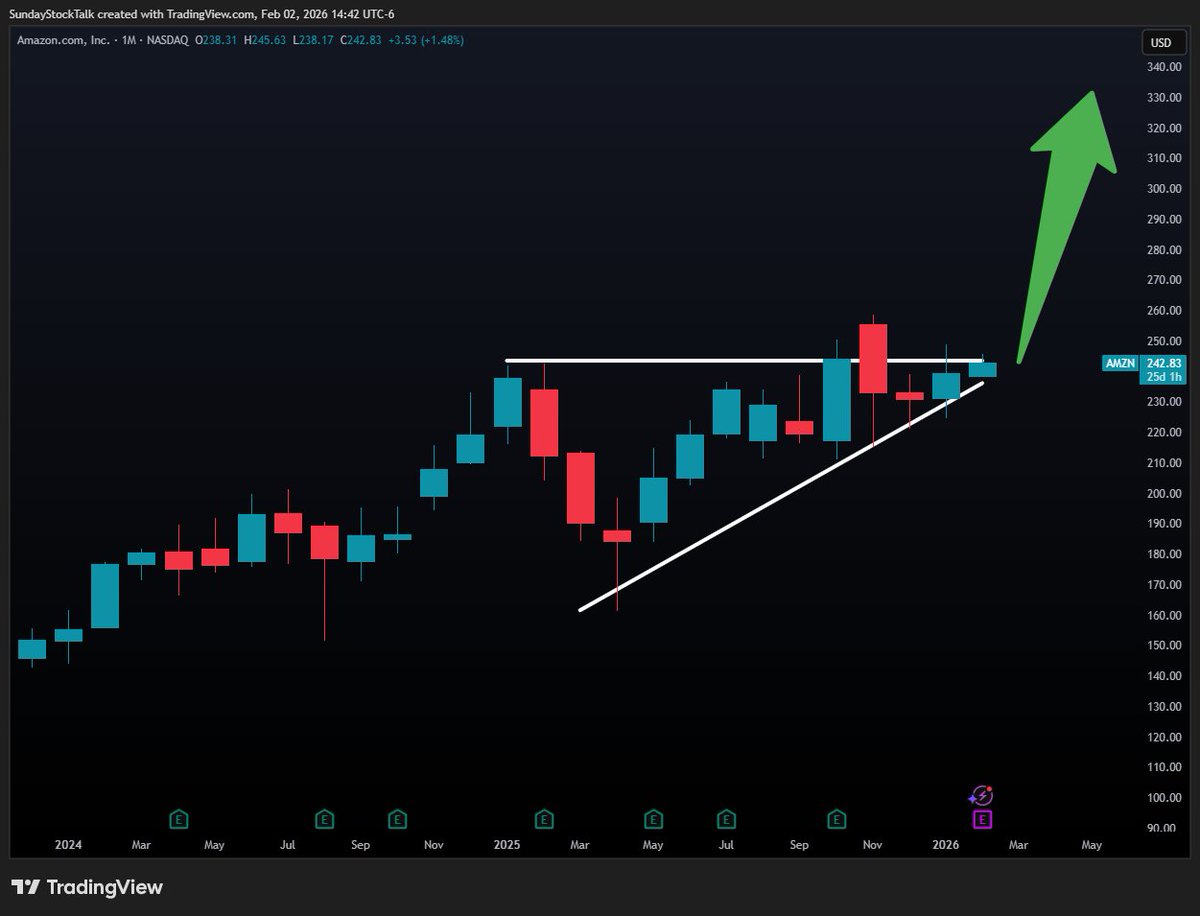
Task: Click the 100.00 price axis label
Action: (x=1164, y=798)
